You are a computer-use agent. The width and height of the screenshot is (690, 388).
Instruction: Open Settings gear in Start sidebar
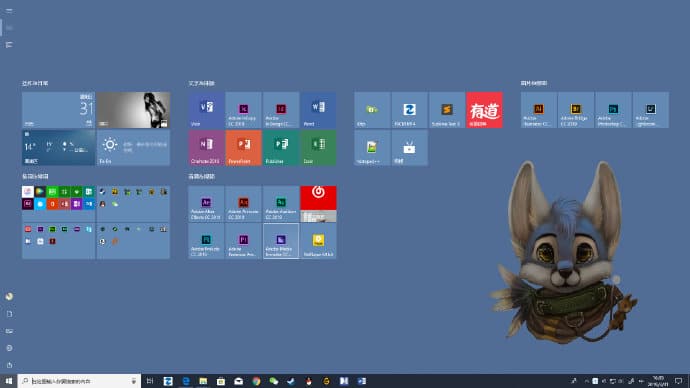(9, 348)
